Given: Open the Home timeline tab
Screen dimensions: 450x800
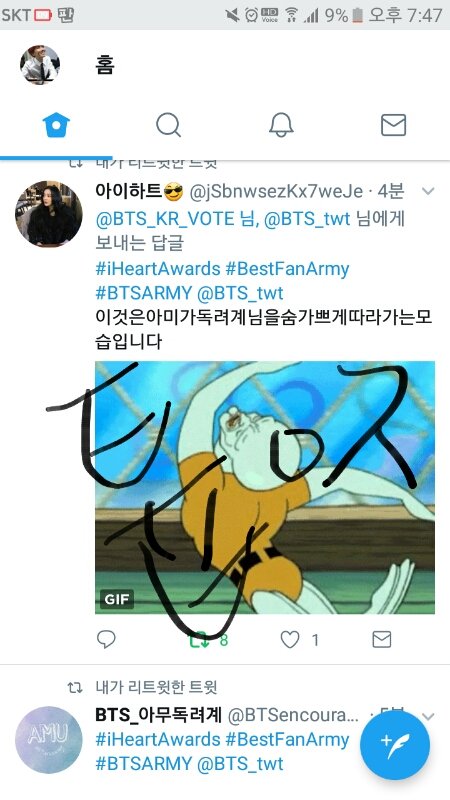Looking at the screenshot, I should (x=56, y=125).
